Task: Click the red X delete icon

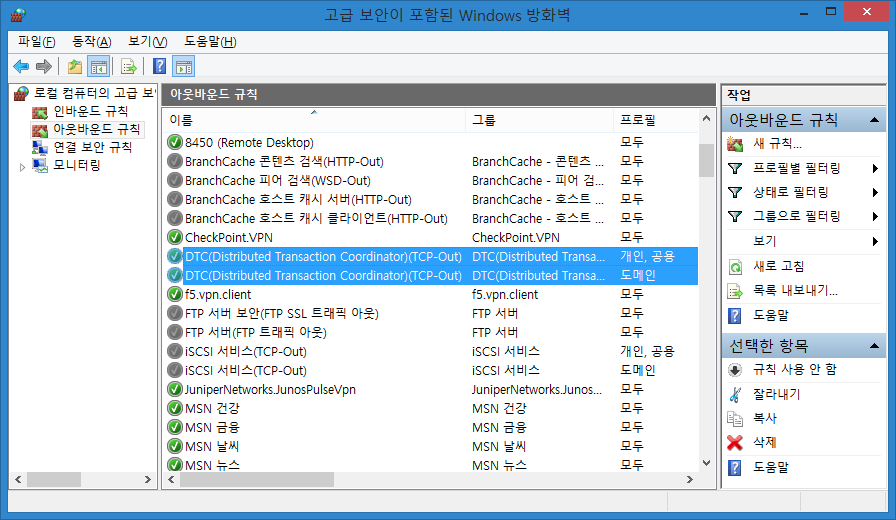Action: click(735, 443)
